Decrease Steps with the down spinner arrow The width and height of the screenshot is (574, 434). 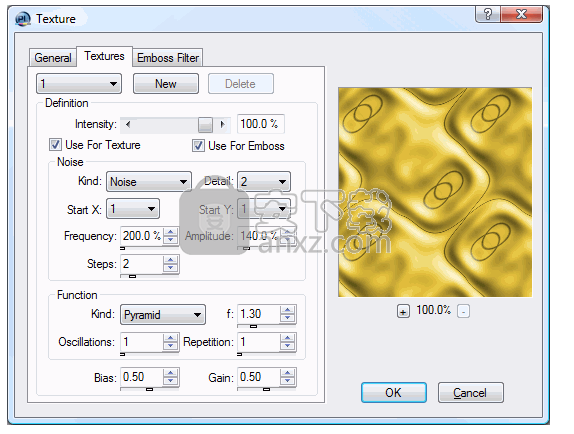(x=170, y=268)
